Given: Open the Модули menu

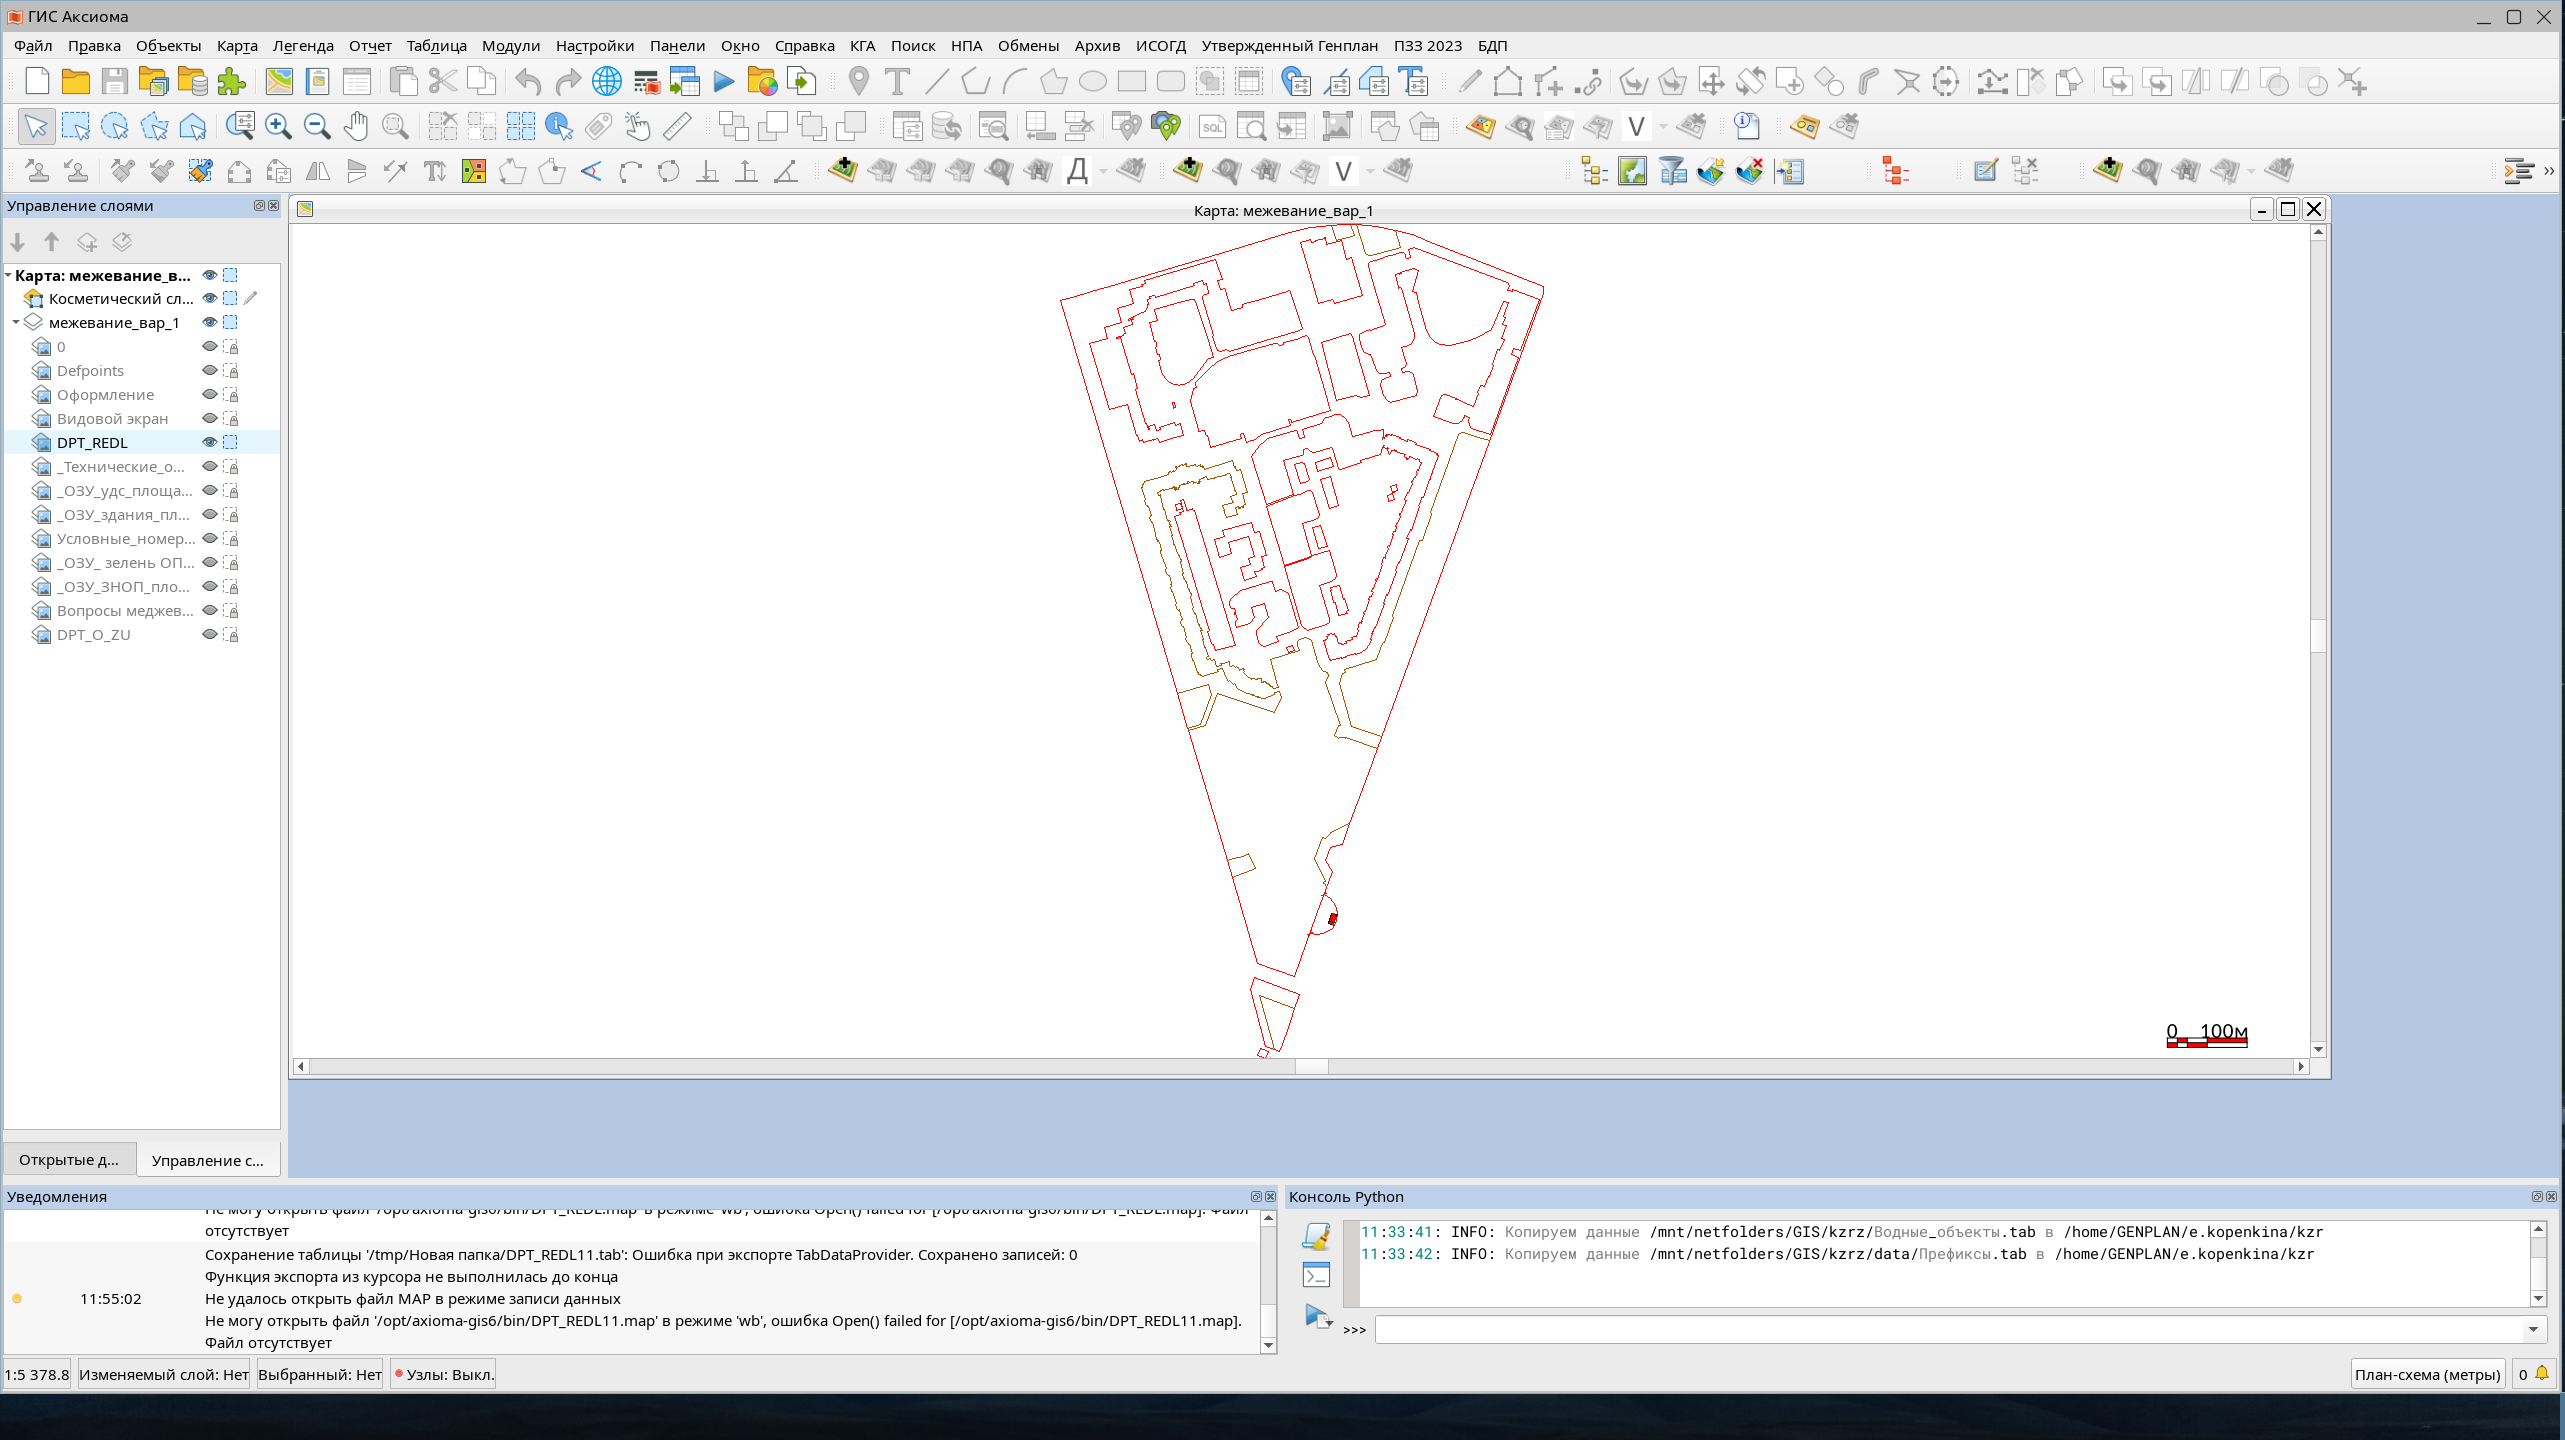Looking at the screenshot, I should 511,46.
